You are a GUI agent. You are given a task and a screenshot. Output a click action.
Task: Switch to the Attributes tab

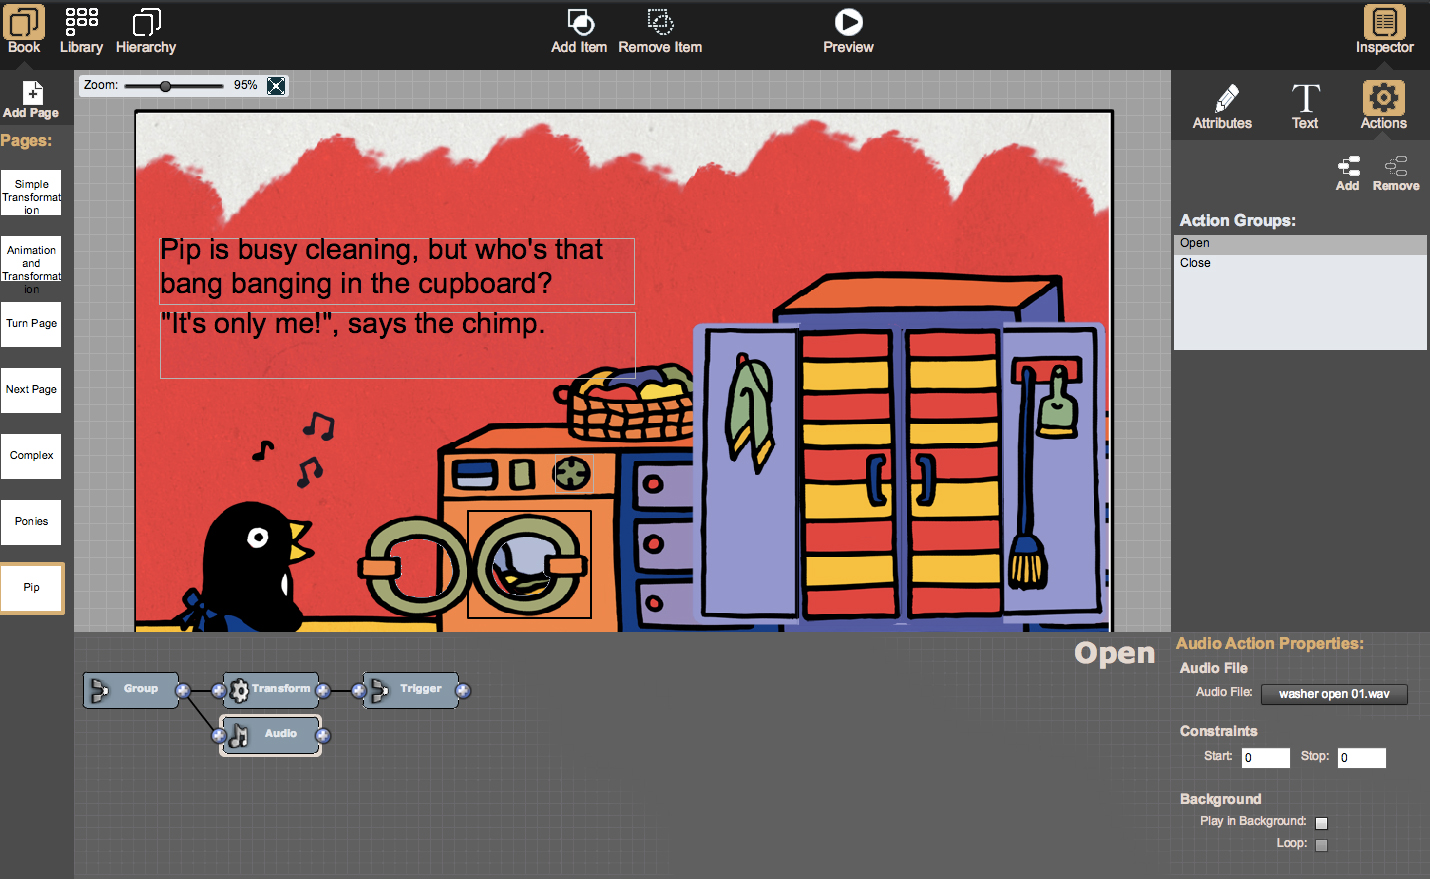pos(1222,107)
